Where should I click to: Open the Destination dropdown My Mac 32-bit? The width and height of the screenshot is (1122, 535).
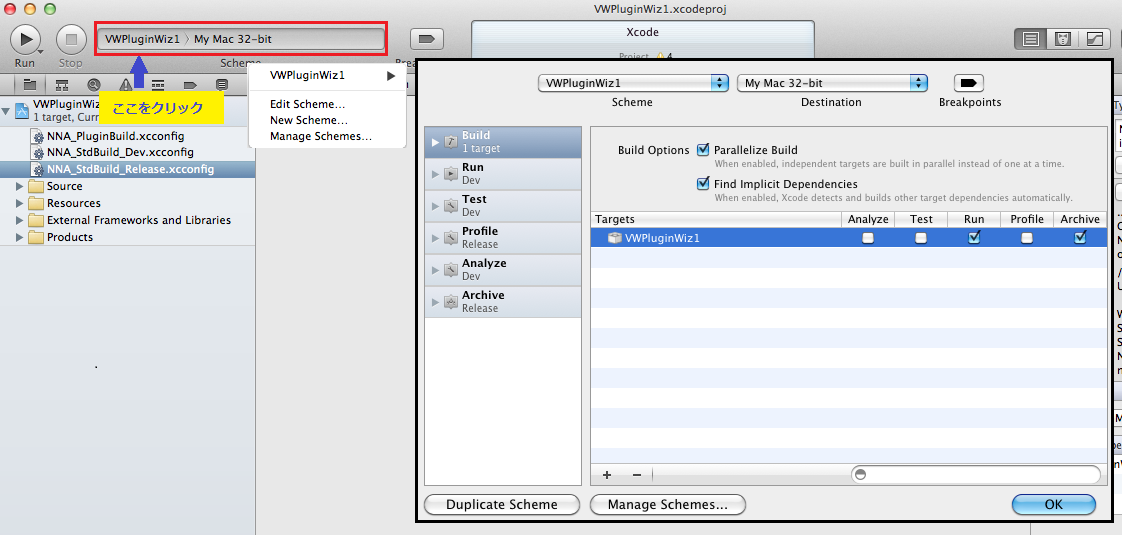click(x=832, y=83)
